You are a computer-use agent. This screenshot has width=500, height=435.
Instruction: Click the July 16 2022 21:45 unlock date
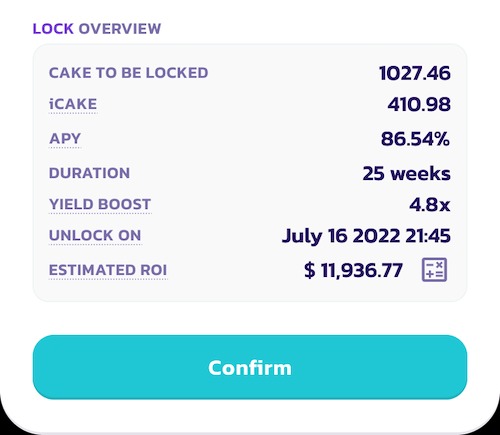click(x=366, y=236)
